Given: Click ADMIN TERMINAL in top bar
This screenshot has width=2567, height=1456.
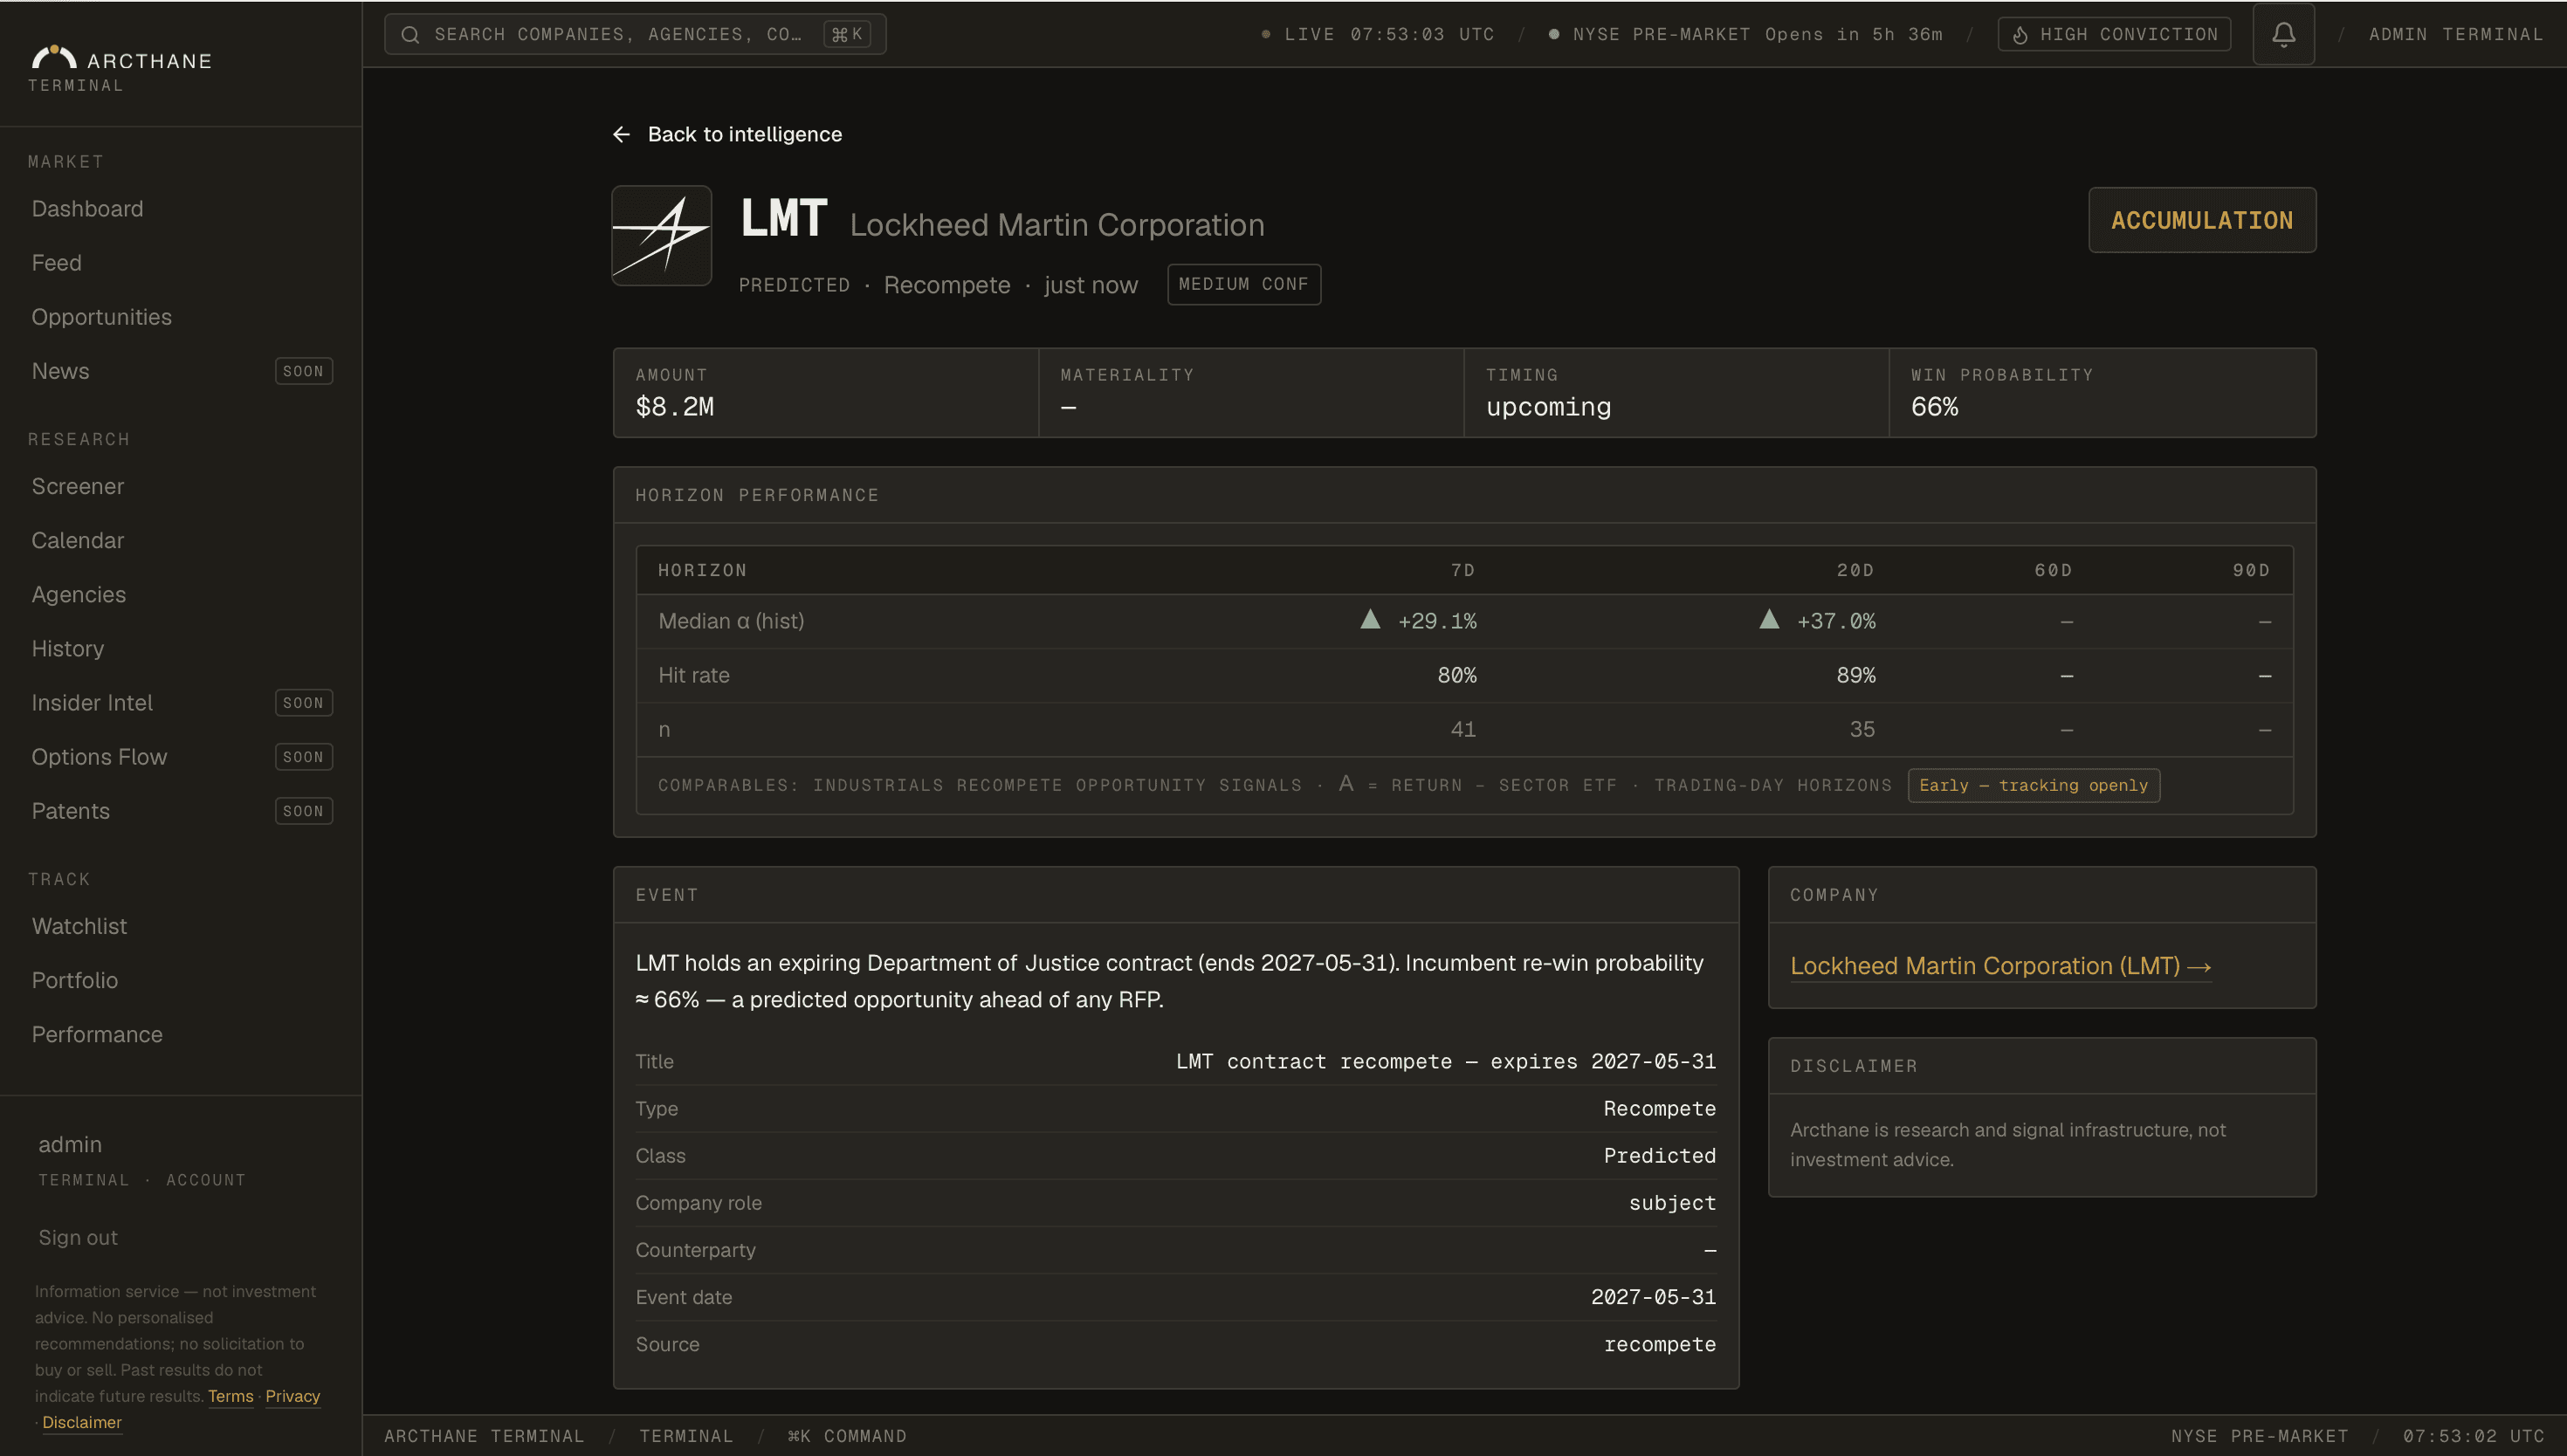Looking at the screenshot, I should 2456,35.
